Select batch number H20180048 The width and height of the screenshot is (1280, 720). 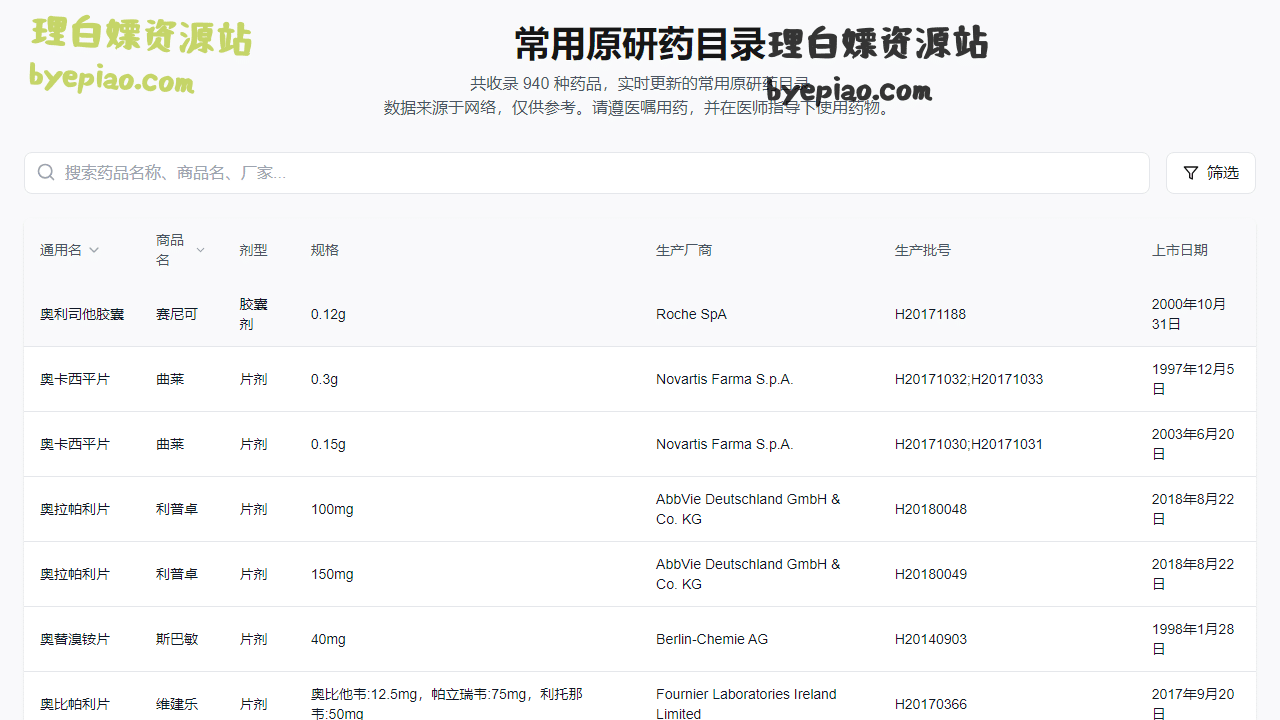click(x=931, y=509)
